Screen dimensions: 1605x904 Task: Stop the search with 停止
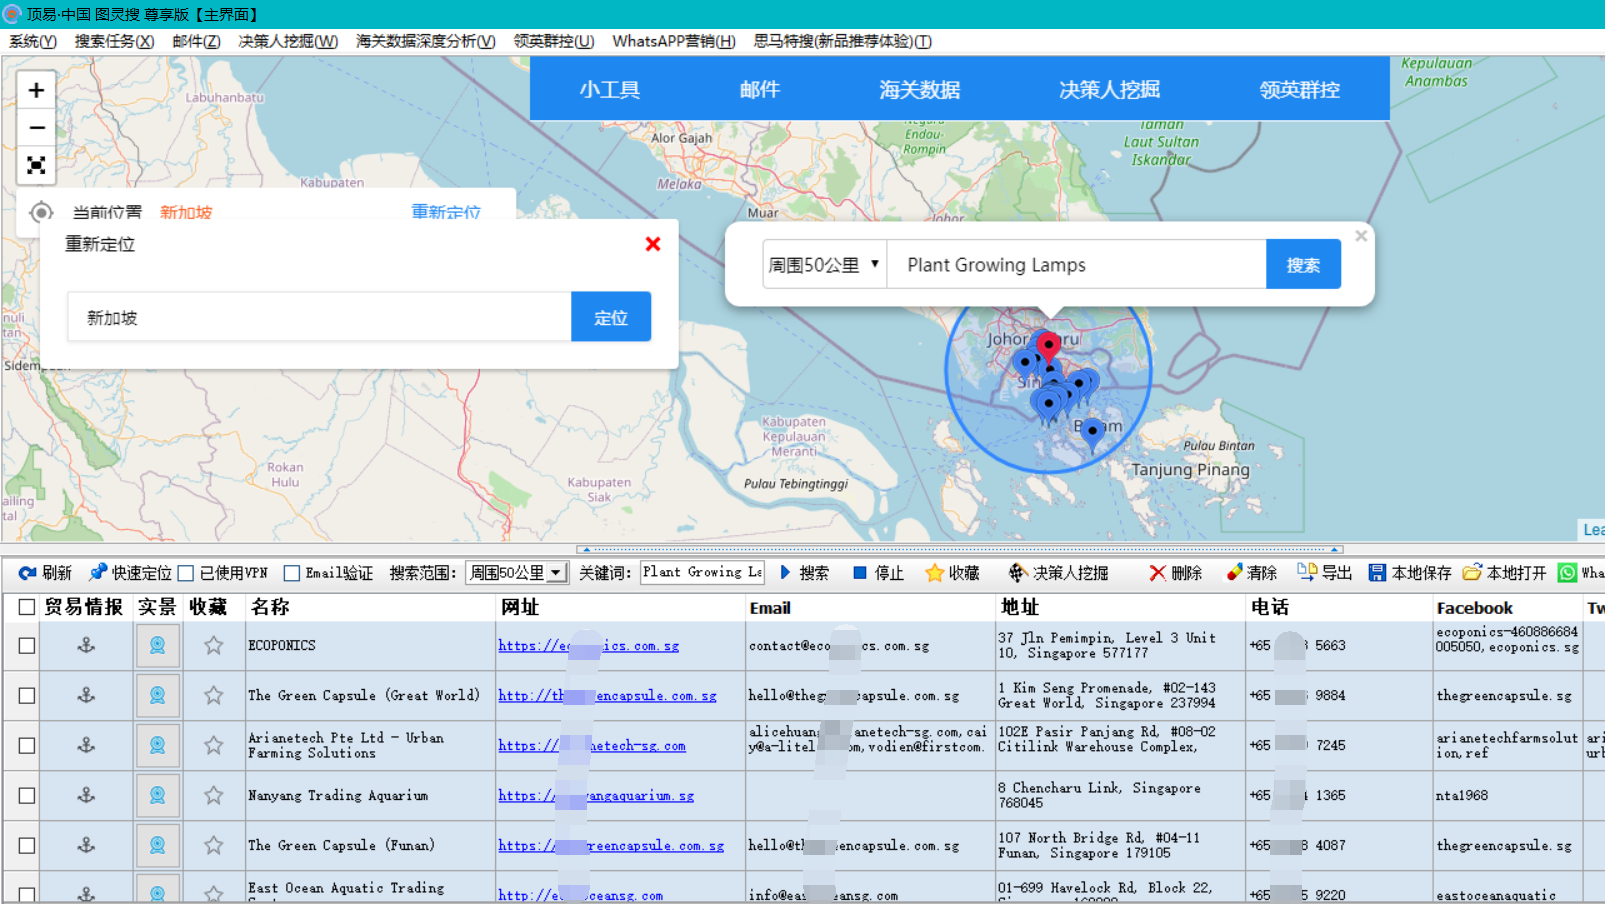tap(878, 573)
